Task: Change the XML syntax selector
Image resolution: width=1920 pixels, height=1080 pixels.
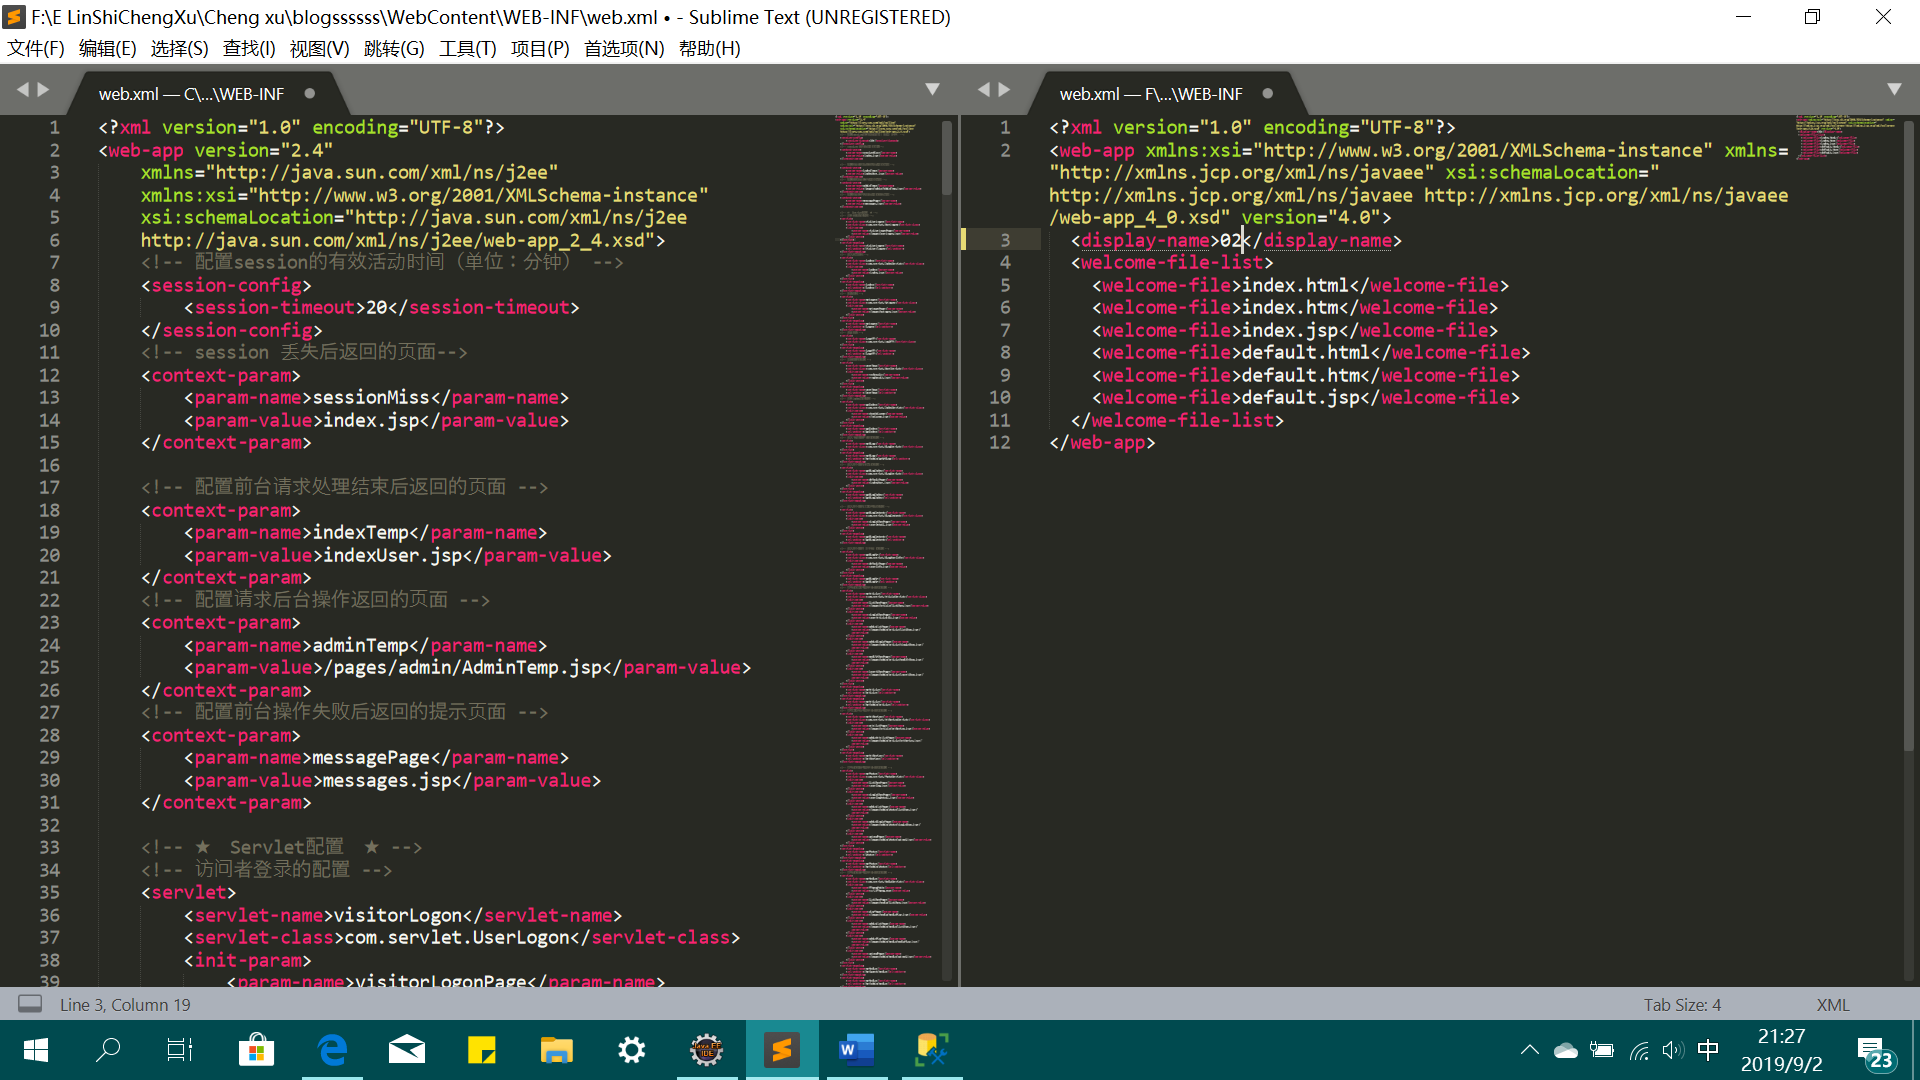Action: [1832, 1005]
